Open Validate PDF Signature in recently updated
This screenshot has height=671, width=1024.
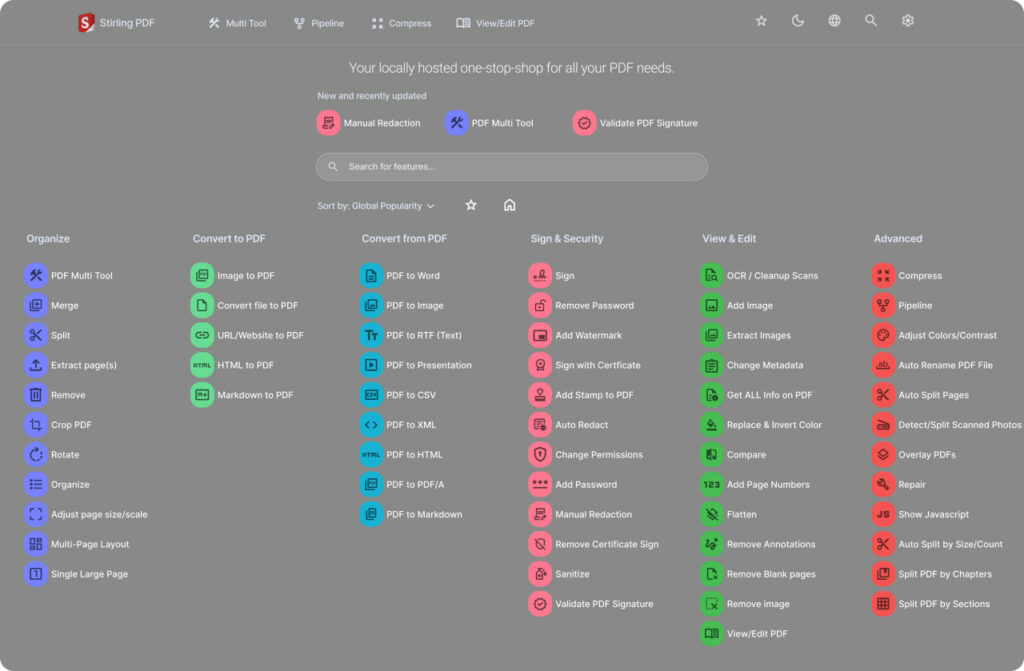635,123
